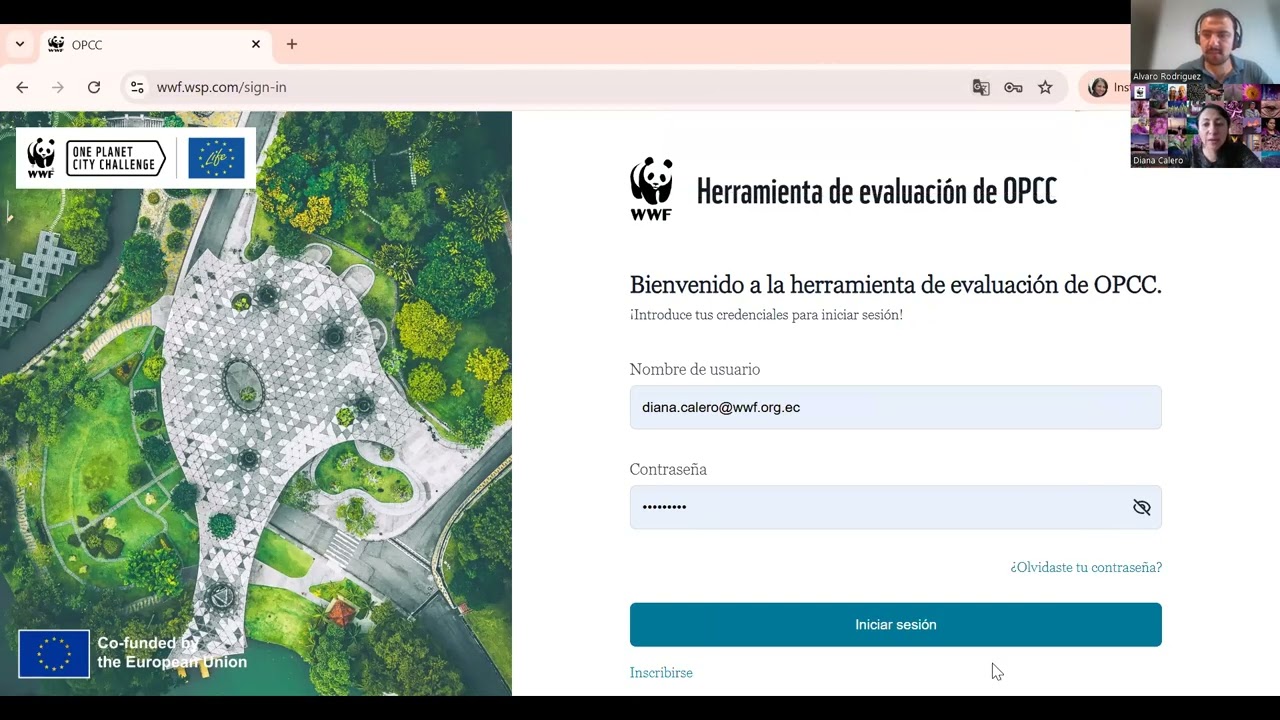Open the browser profile avatar

click(x=1098, y=87)
